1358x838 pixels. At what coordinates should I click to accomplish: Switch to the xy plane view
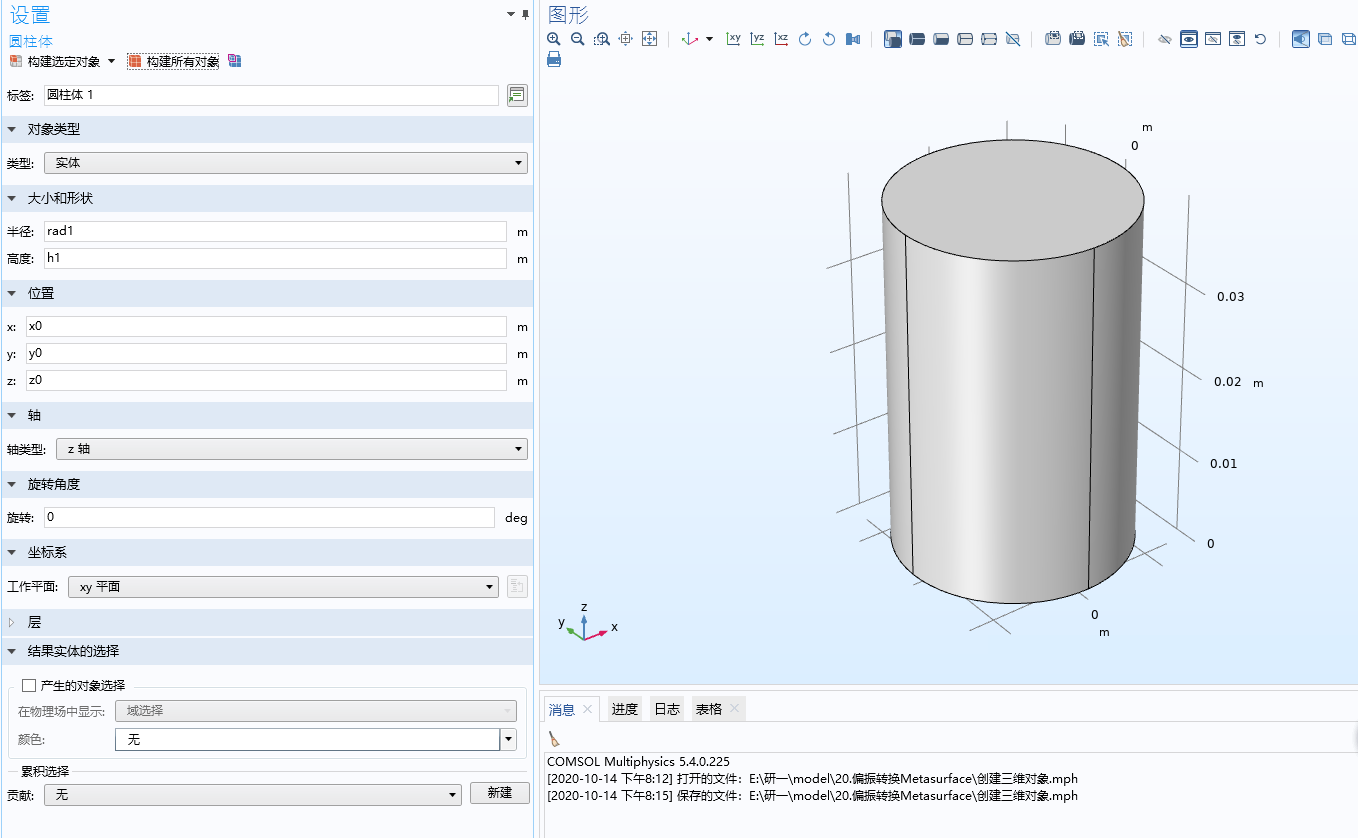(734, 39)
